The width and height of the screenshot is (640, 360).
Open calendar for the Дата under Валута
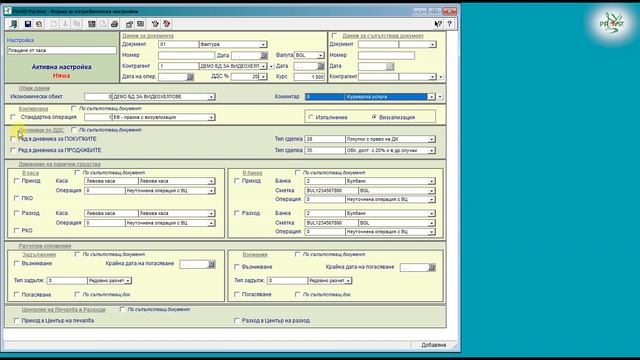click(321, 66)
